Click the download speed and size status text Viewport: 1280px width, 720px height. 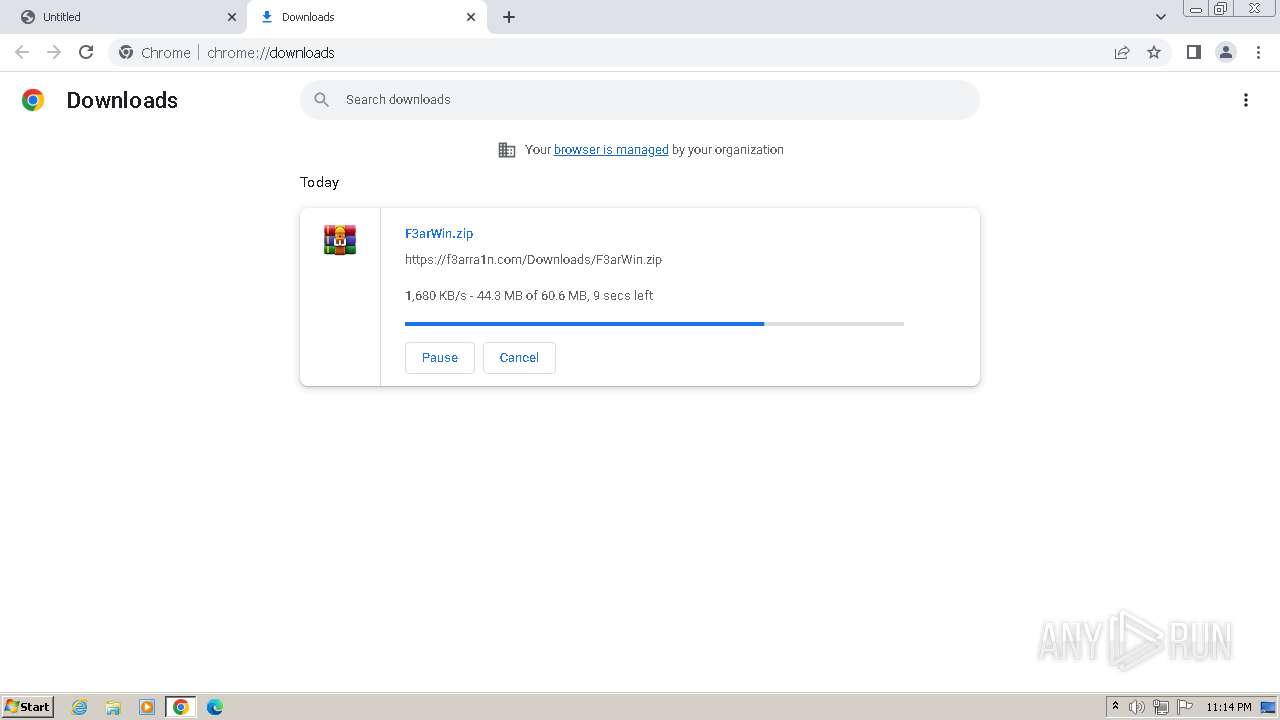529,295
